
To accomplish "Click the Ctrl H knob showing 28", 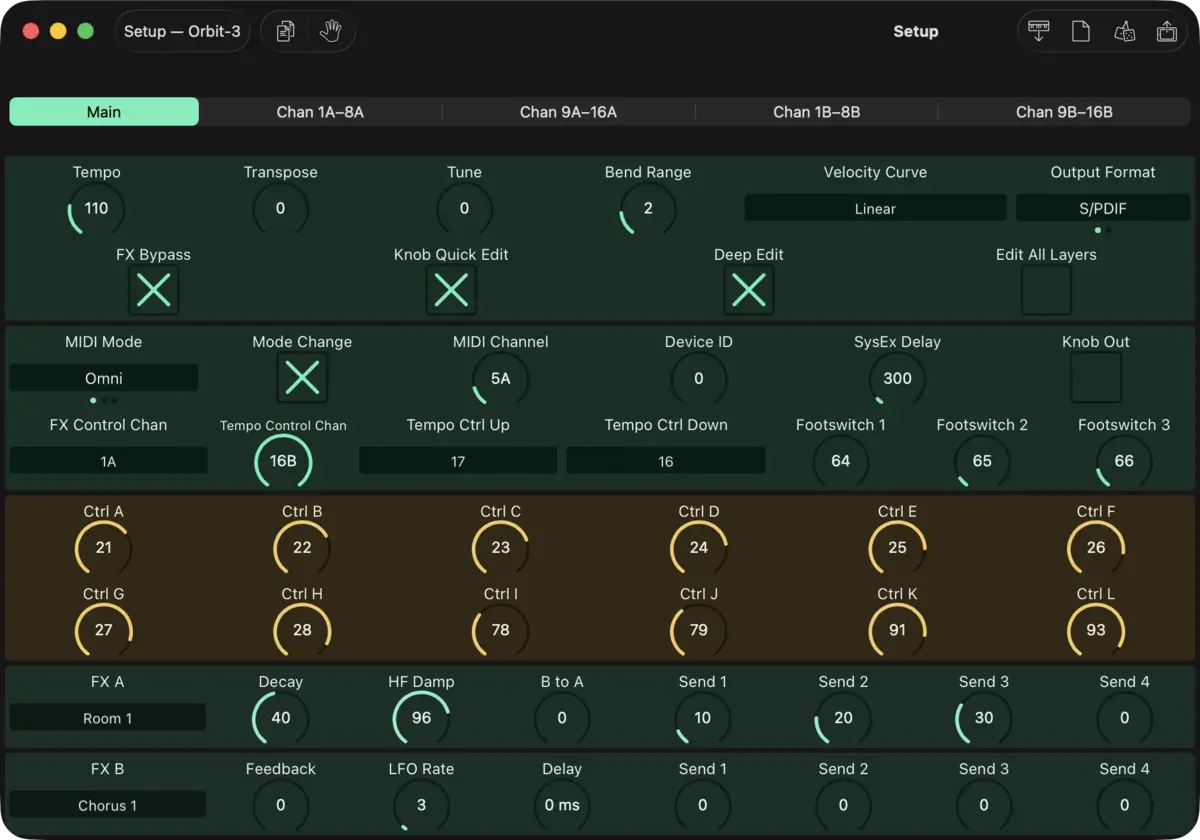I will 302,630.
